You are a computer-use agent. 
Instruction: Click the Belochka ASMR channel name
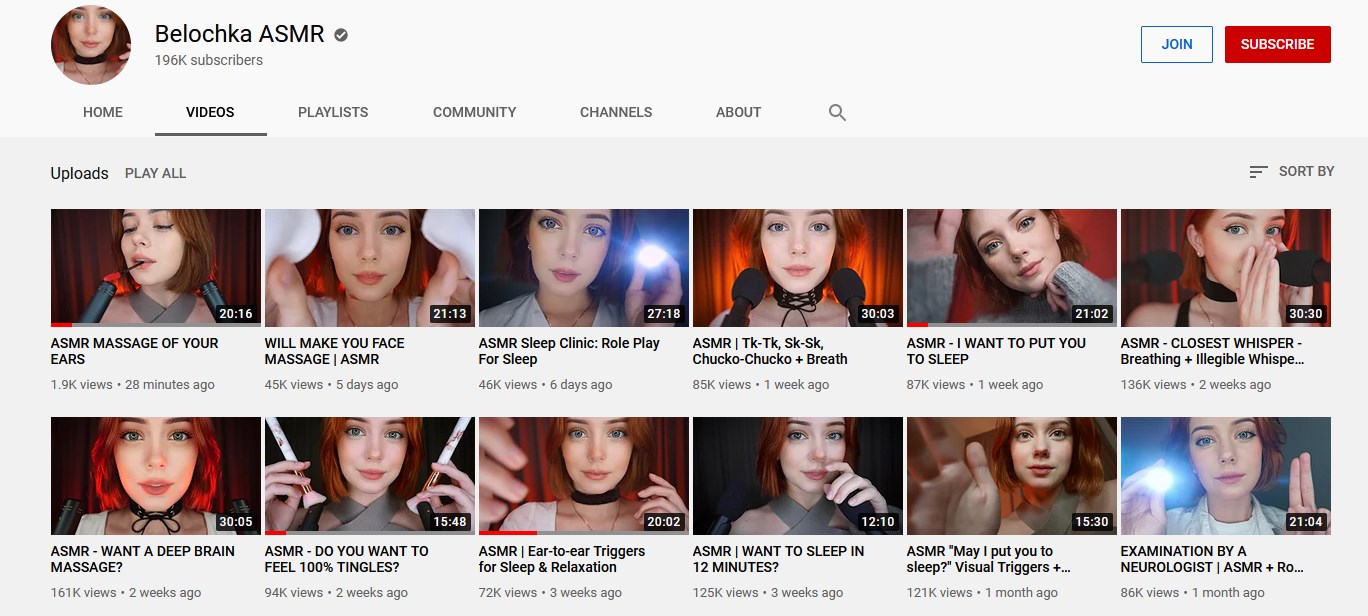pyautogui.click(x=239, y=34)
